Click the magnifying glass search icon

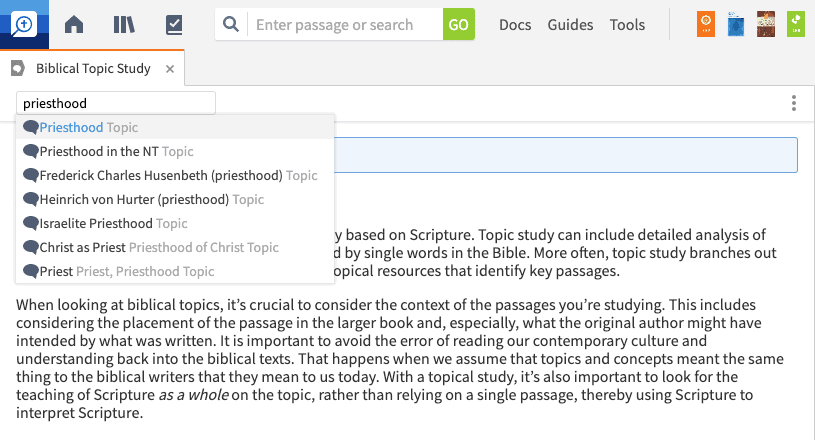coord(231,25)
